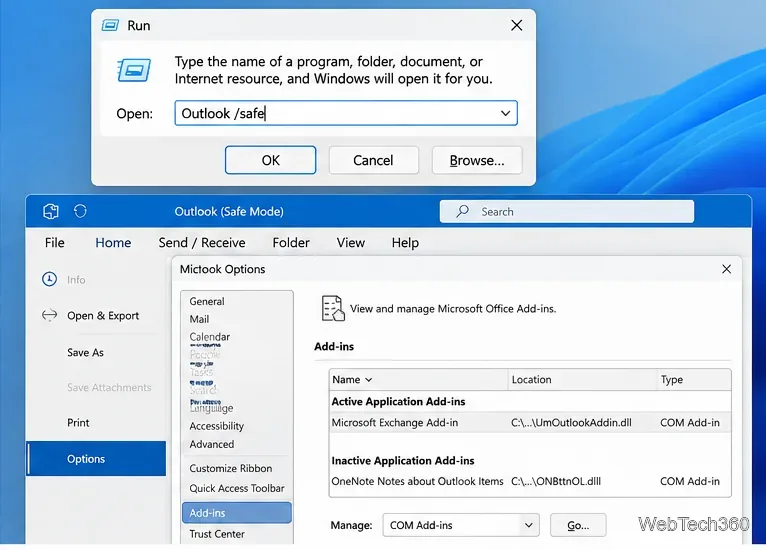Image resolution: width=766 pixels, height=550 pixels.
Task: Select Quick Access Toolbar in Options
Action: pos(237,488)
